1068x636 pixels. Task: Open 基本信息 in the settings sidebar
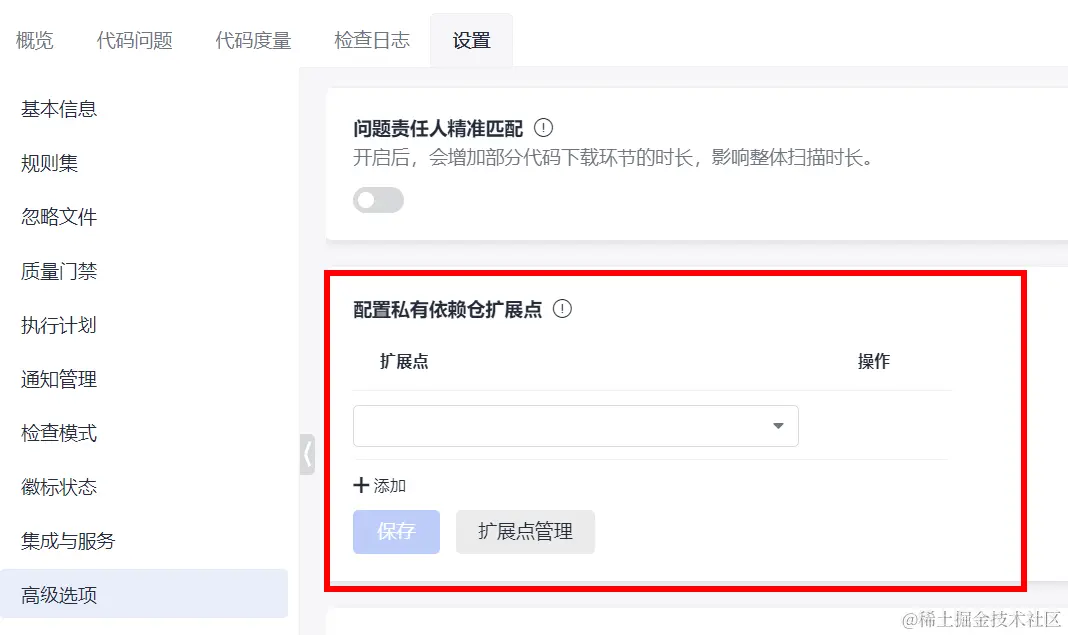59,109
